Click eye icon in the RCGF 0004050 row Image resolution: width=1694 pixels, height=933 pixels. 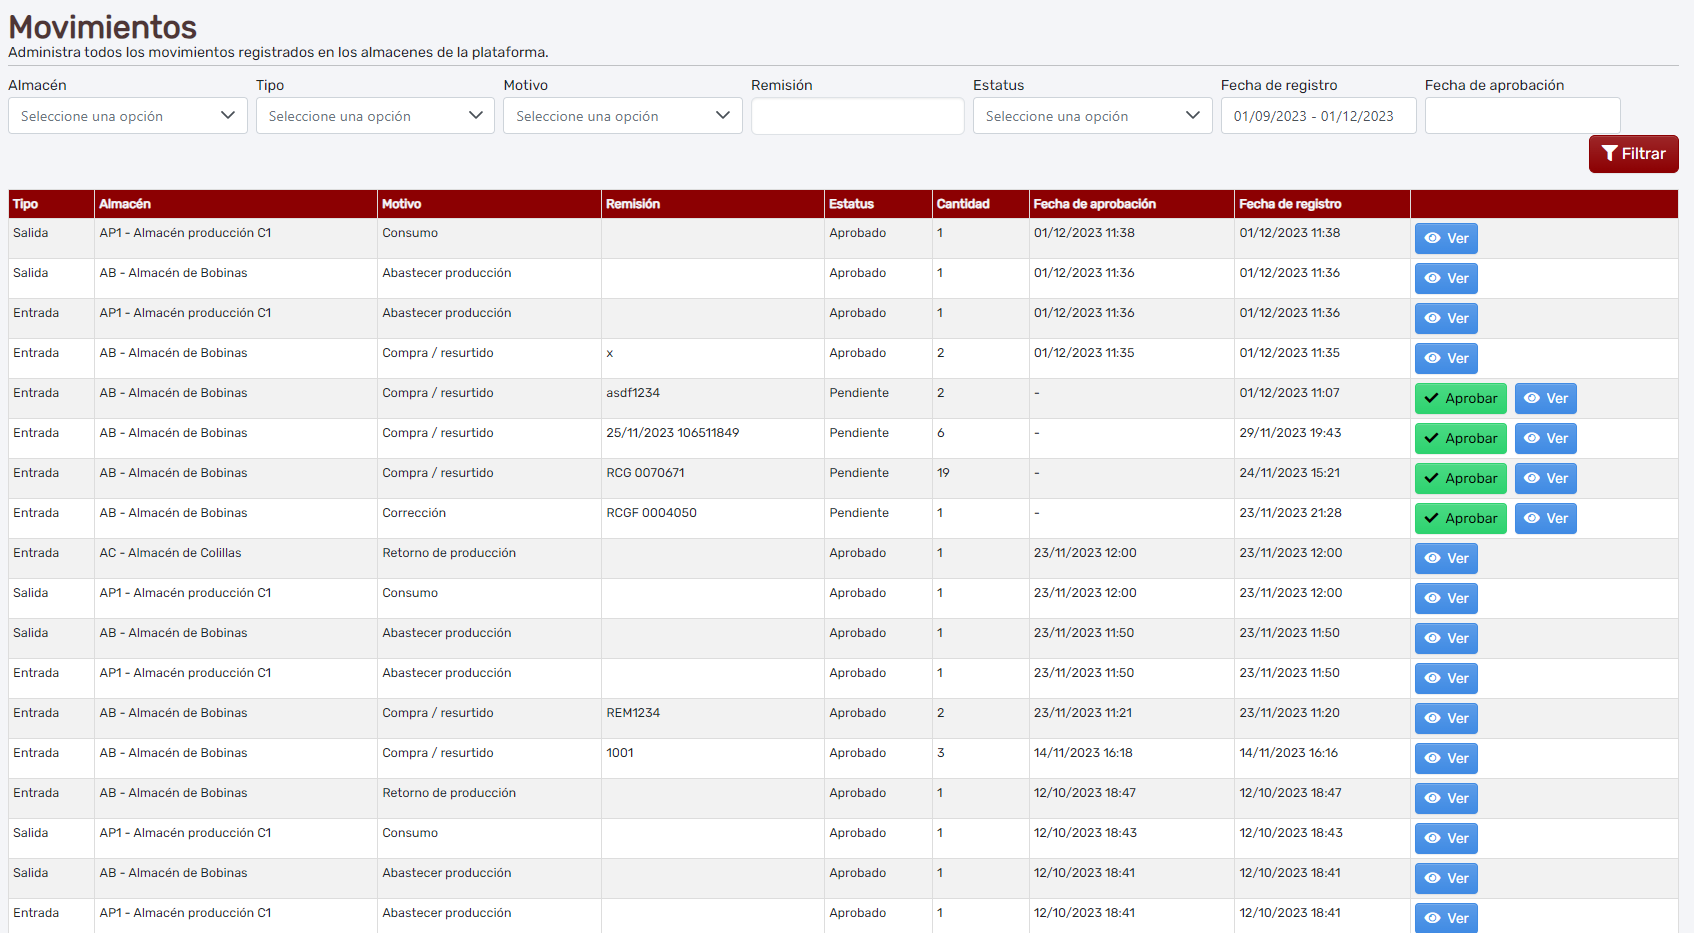point(1532,518)
